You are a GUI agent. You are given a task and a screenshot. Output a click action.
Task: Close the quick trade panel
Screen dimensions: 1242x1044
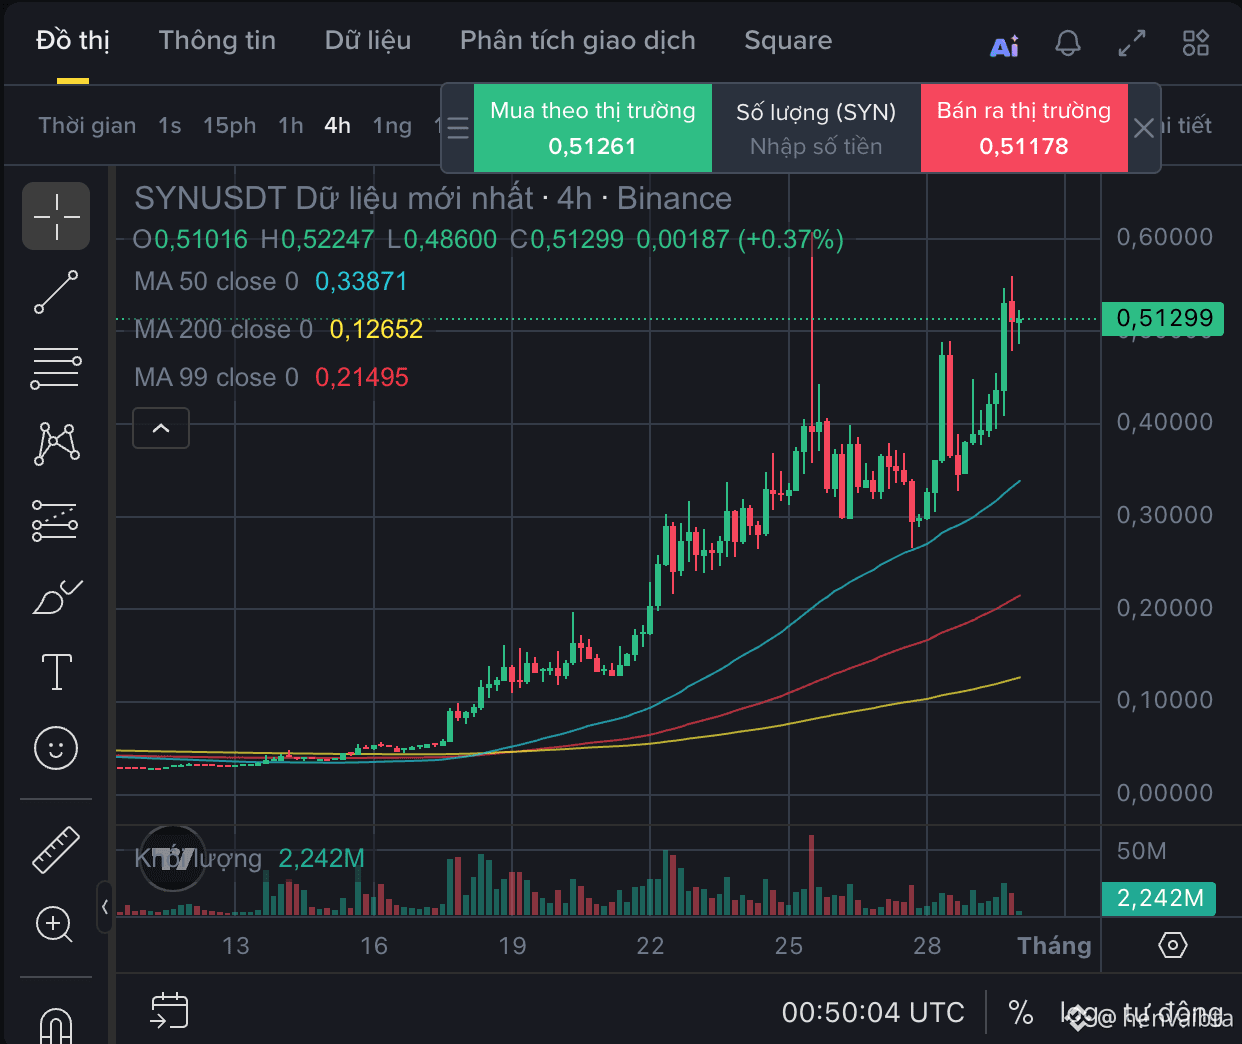coord(1144,128)
